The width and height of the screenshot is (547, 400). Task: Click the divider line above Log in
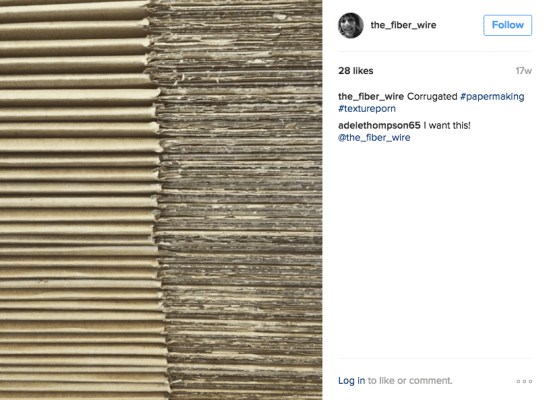pos(435,359)
